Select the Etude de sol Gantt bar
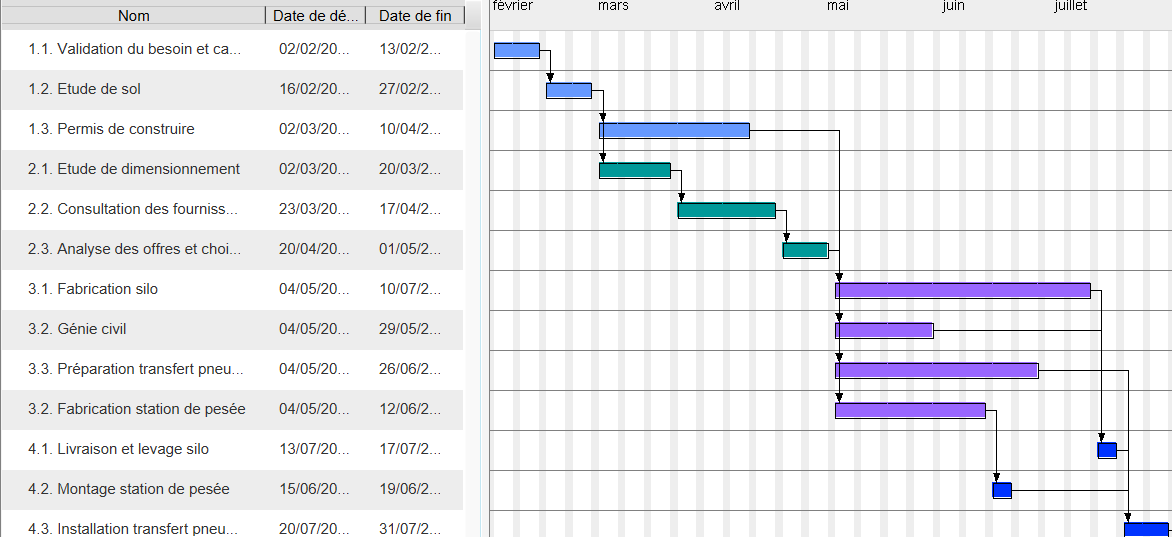1172x537 pixels. pos(569,90)
